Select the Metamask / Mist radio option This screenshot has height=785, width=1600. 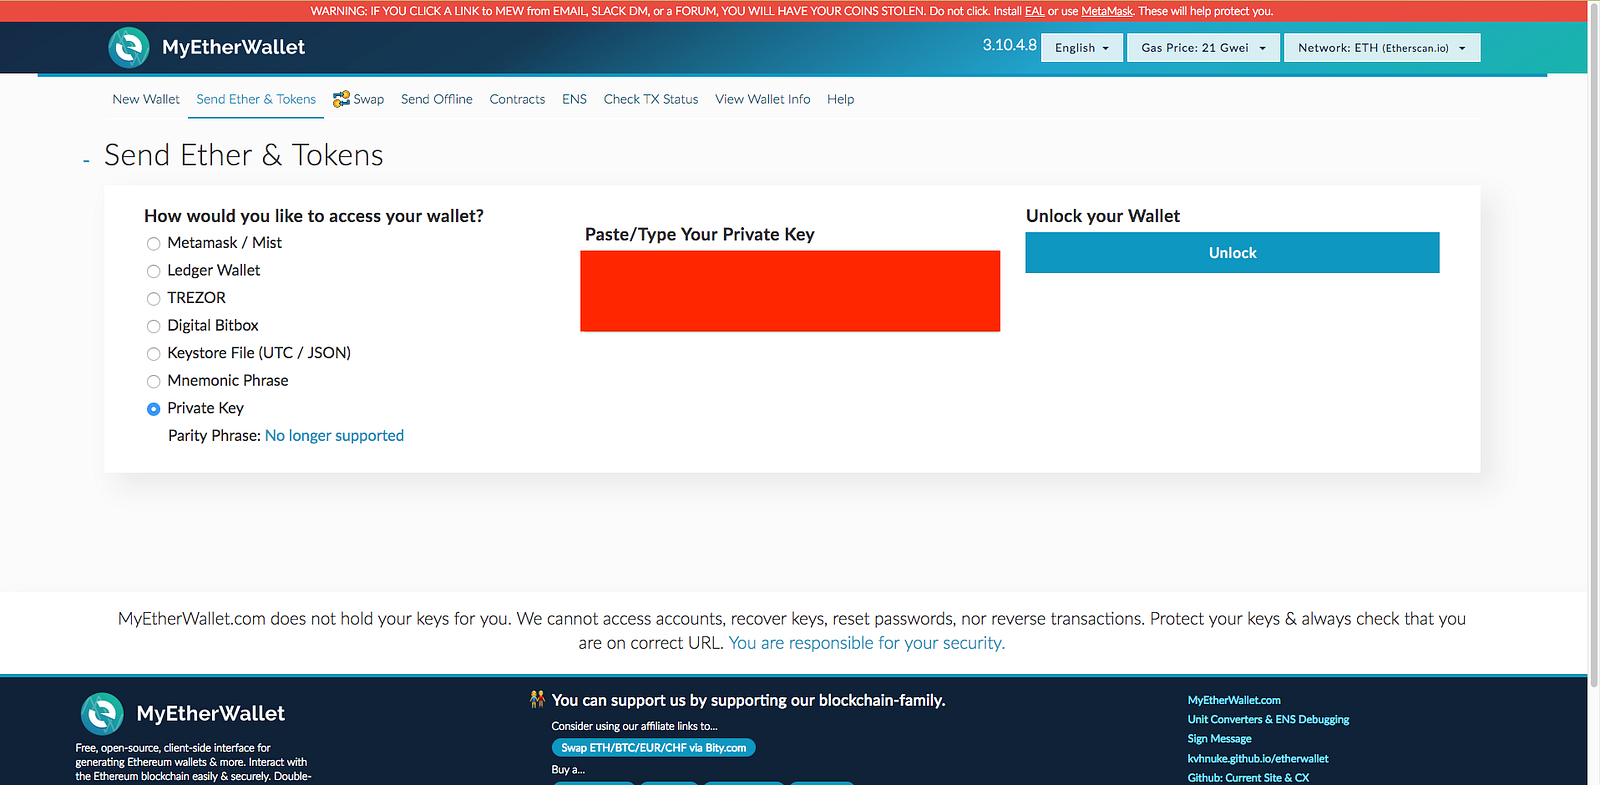click(x=153, y=243)
